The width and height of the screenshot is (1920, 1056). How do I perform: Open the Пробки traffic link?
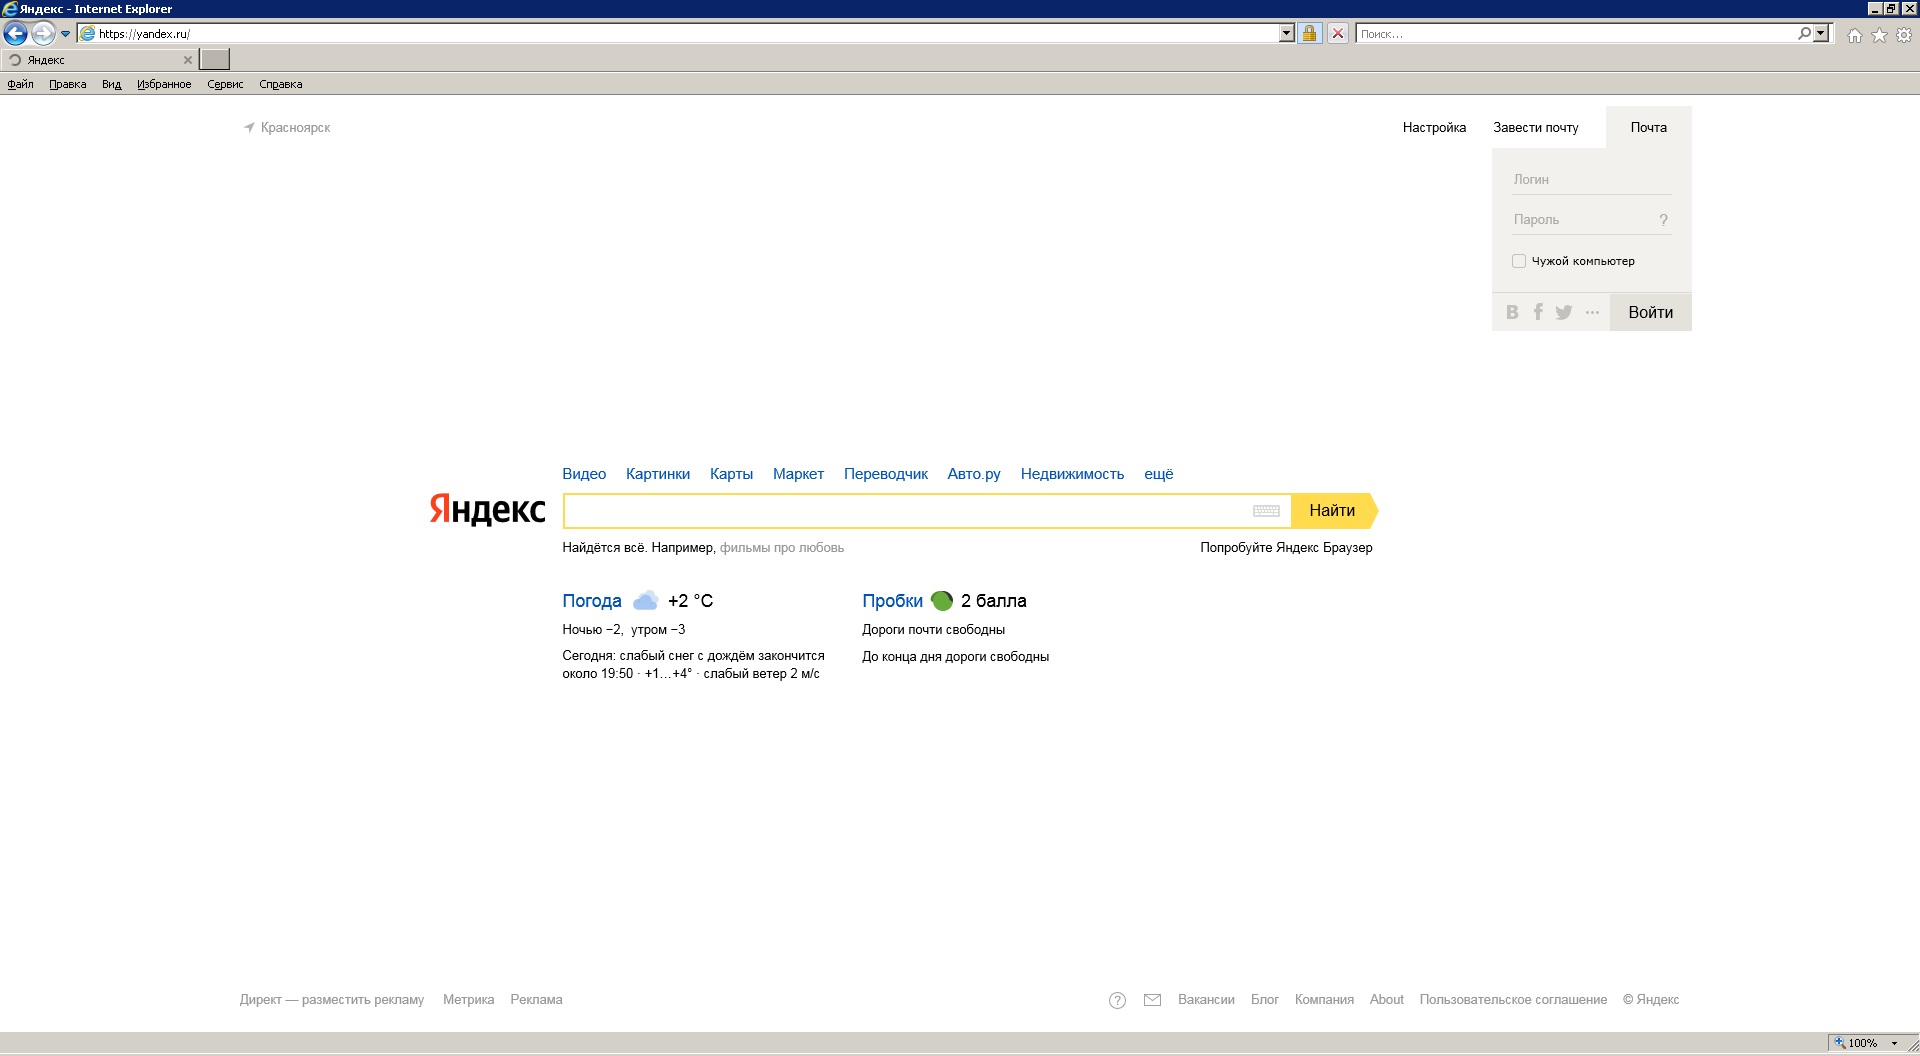pyautogui.click(x=893, y=601)
